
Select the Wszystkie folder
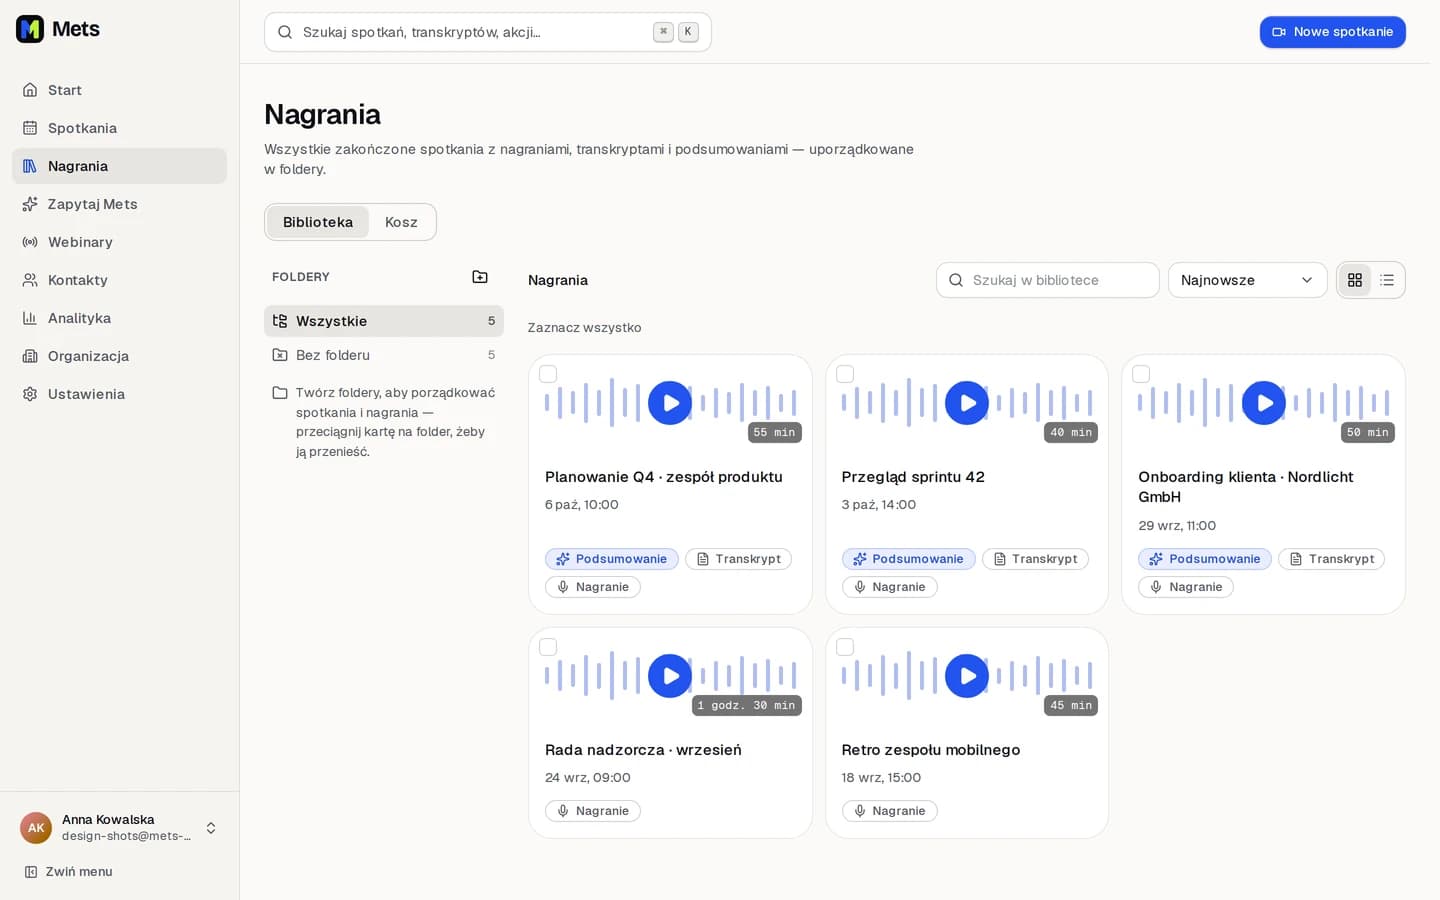pos(384,321)
